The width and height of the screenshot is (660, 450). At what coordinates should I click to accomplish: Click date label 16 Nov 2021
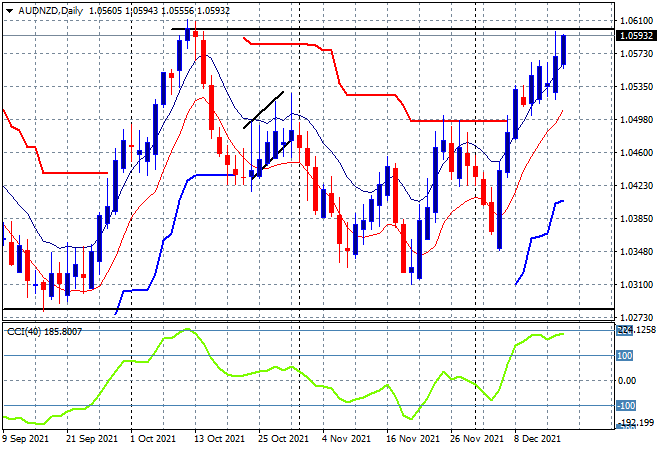[412, 439]
